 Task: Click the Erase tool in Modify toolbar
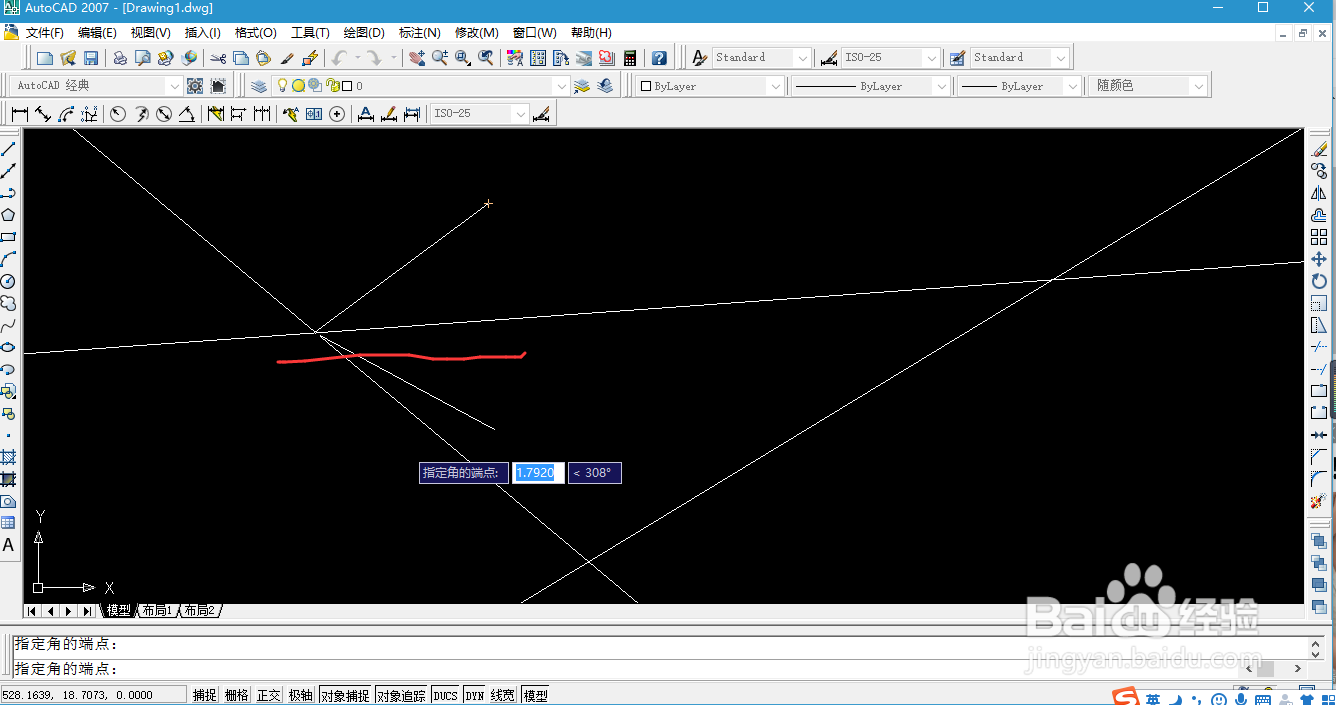(1319, 149)
